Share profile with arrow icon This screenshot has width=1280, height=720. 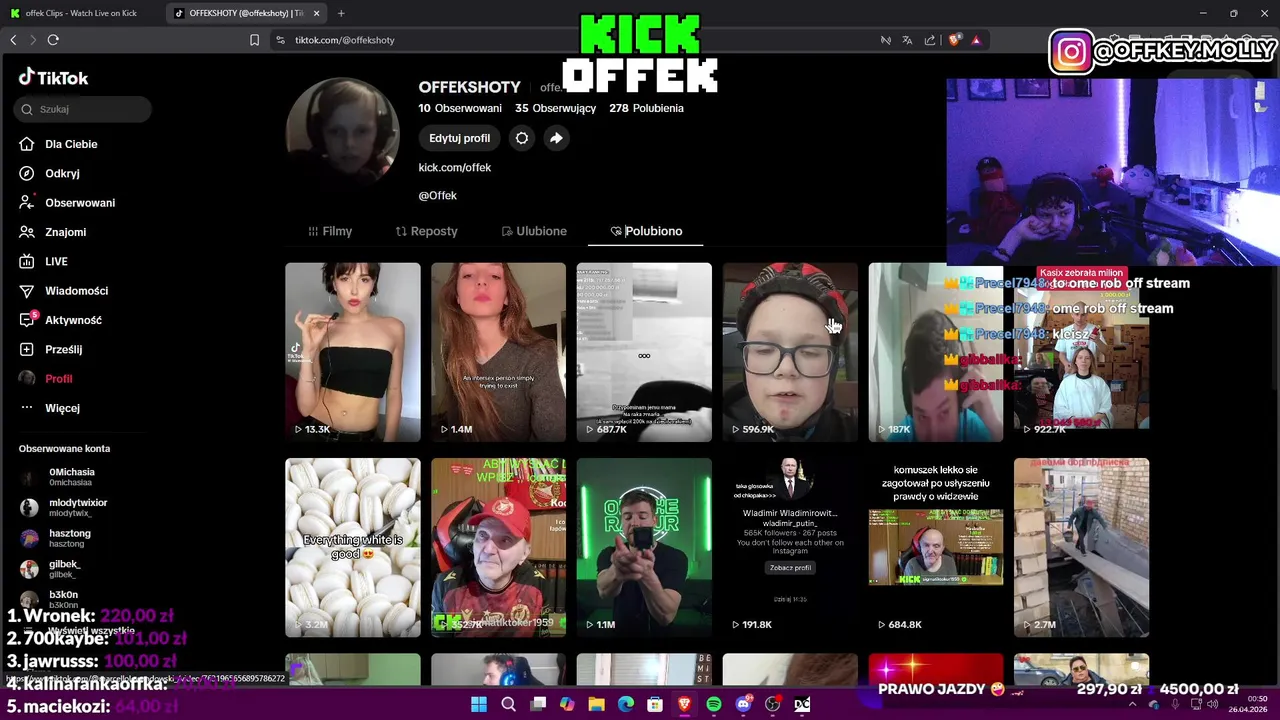[556, 138]
